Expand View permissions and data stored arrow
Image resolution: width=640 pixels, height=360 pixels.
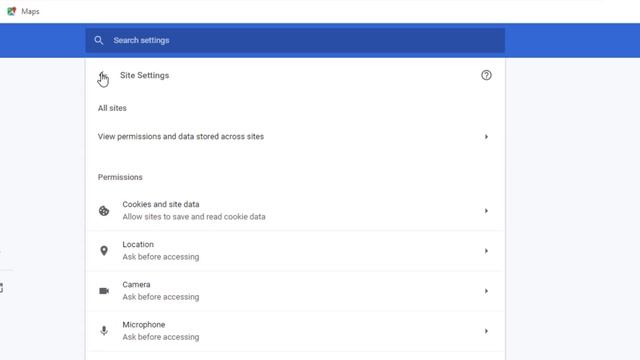coord(486,137)
